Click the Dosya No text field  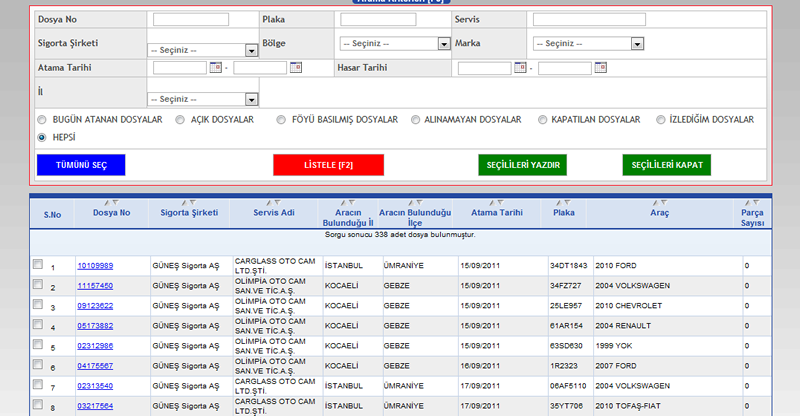click(x=191, y=19)
